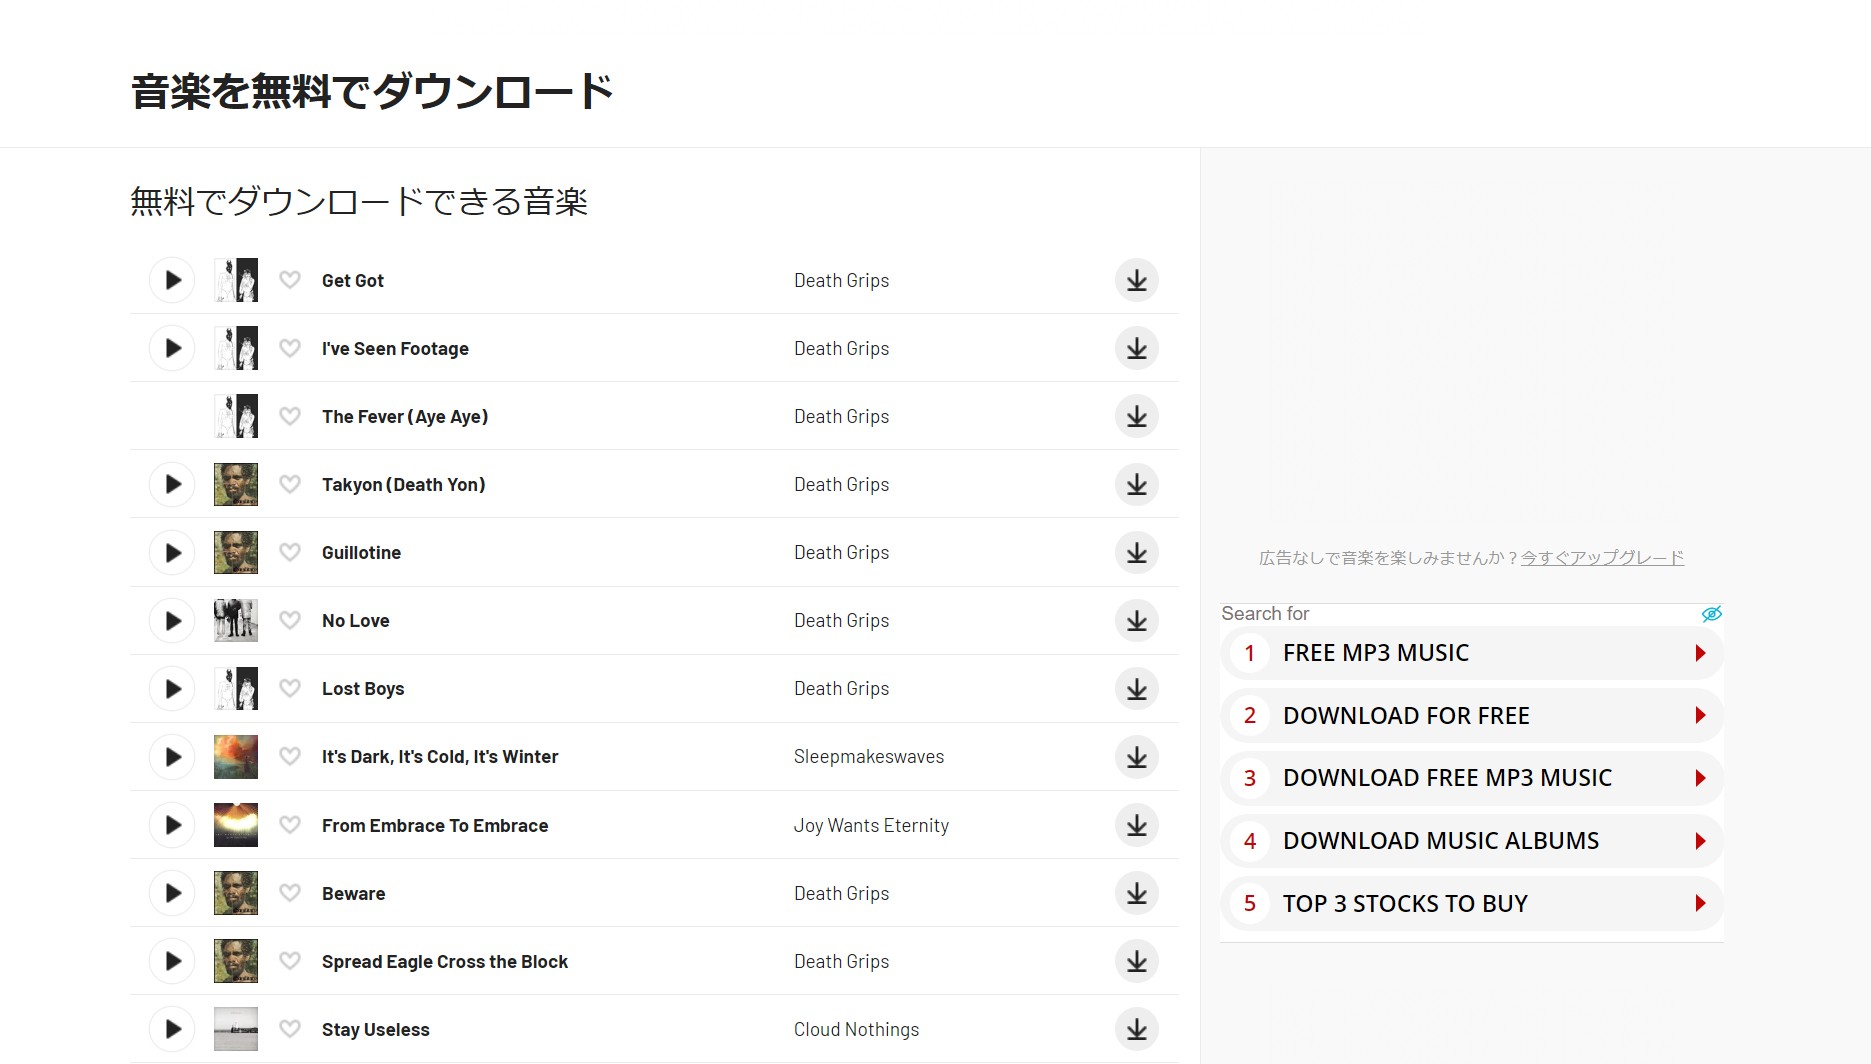Open Cloud Nothings artist page
Image resolution: width=1871 pixels, height=1064 pixels.
click(x=856, y=1030)
